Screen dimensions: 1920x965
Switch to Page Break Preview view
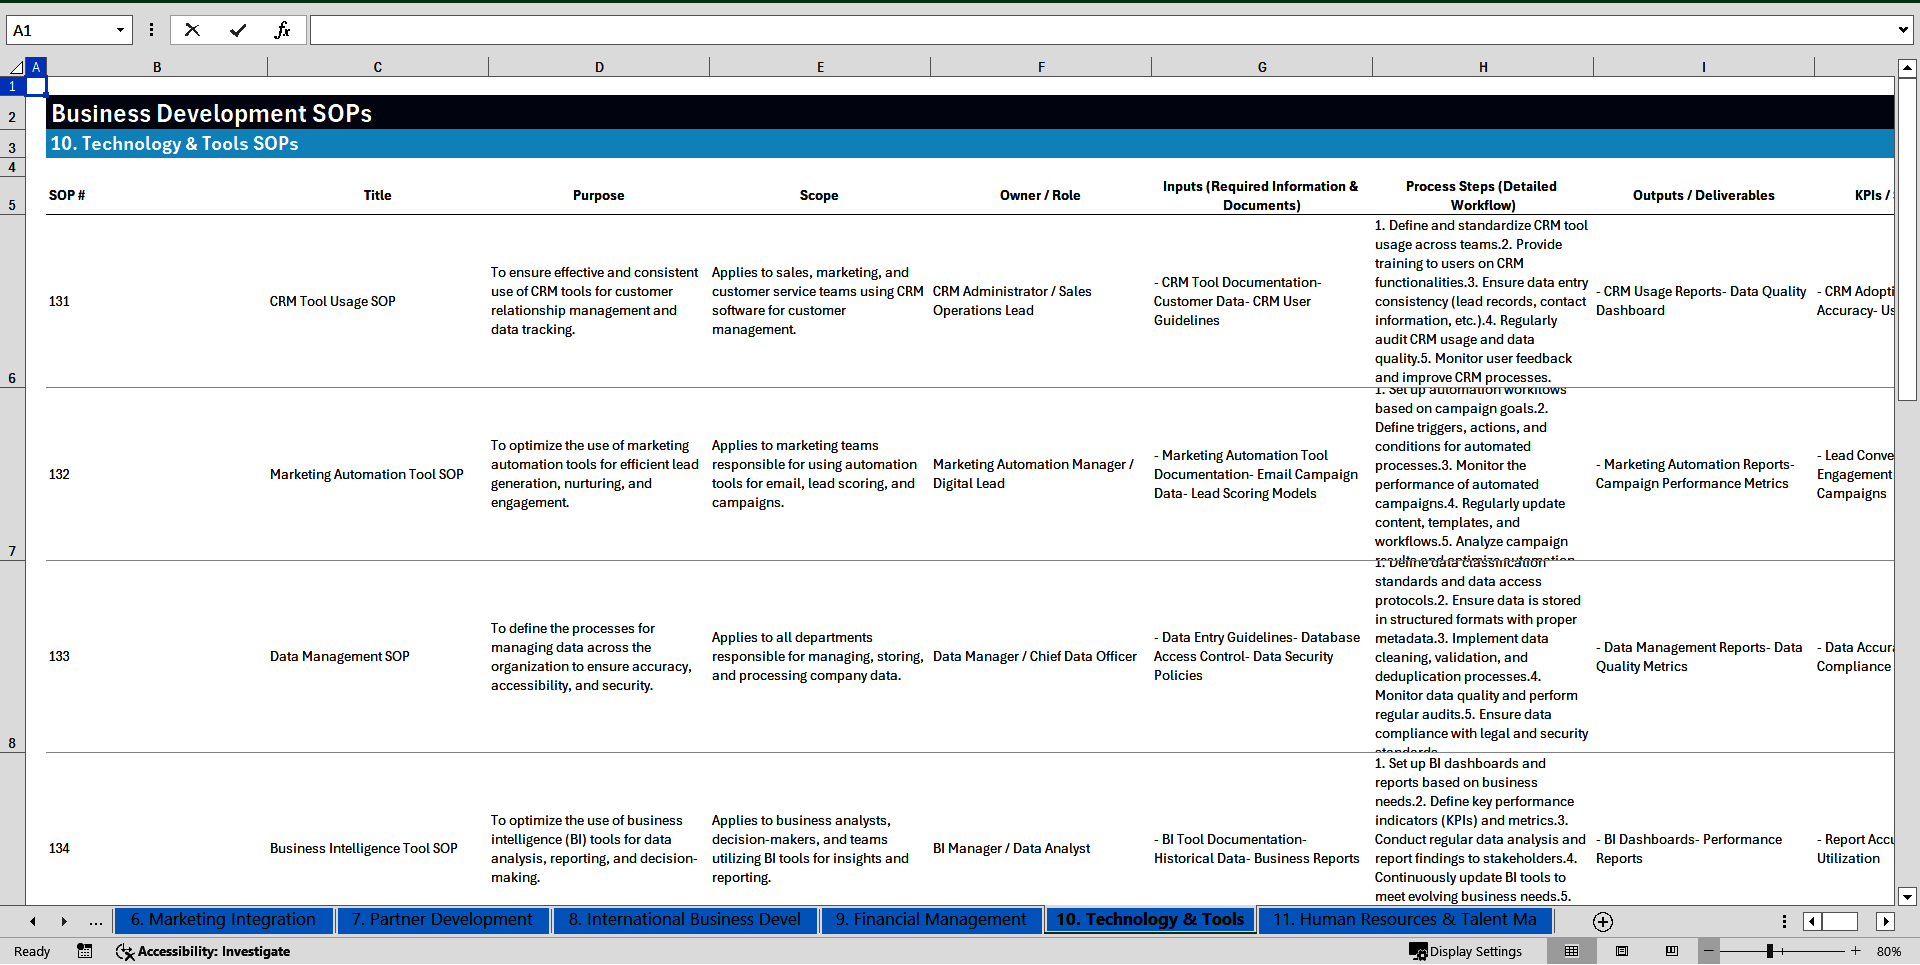[1672, 951]
